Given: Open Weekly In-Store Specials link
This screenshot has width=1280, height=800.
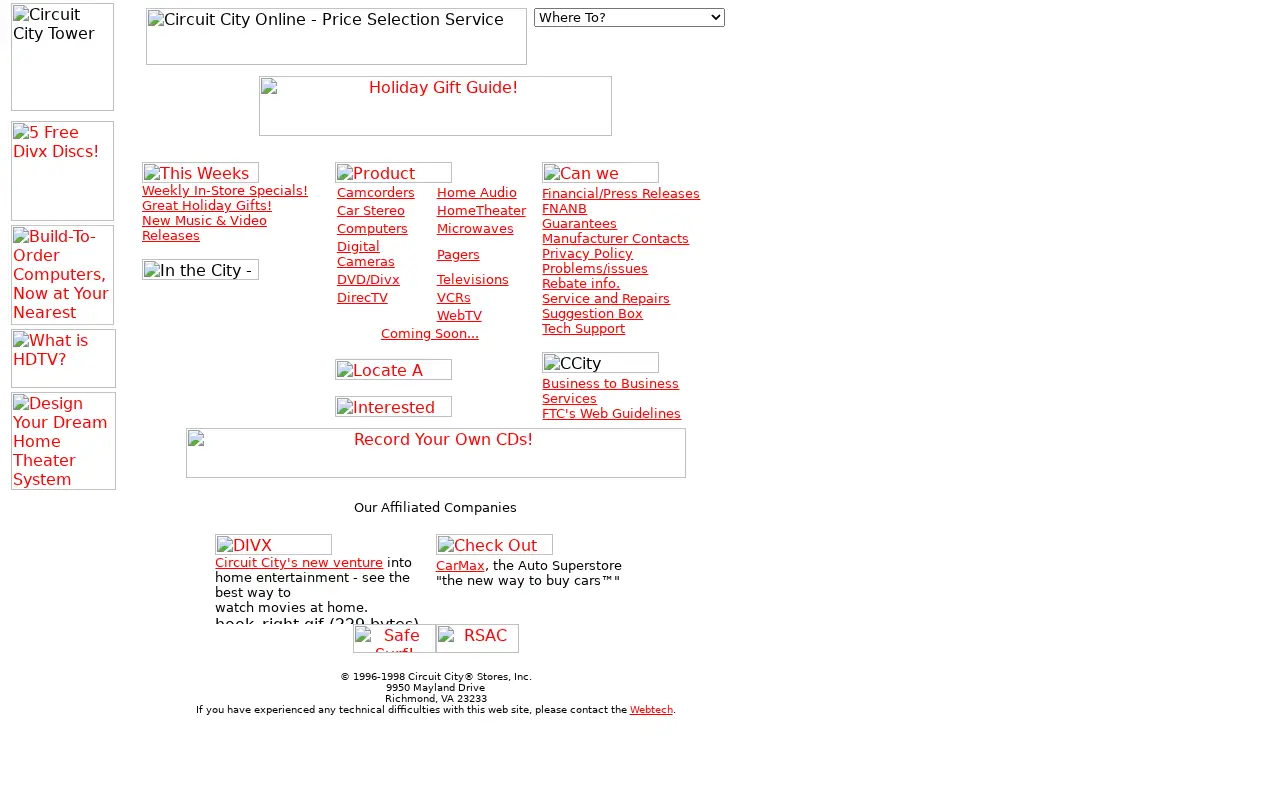Looking at the screenshot, I should coord(225,191).
